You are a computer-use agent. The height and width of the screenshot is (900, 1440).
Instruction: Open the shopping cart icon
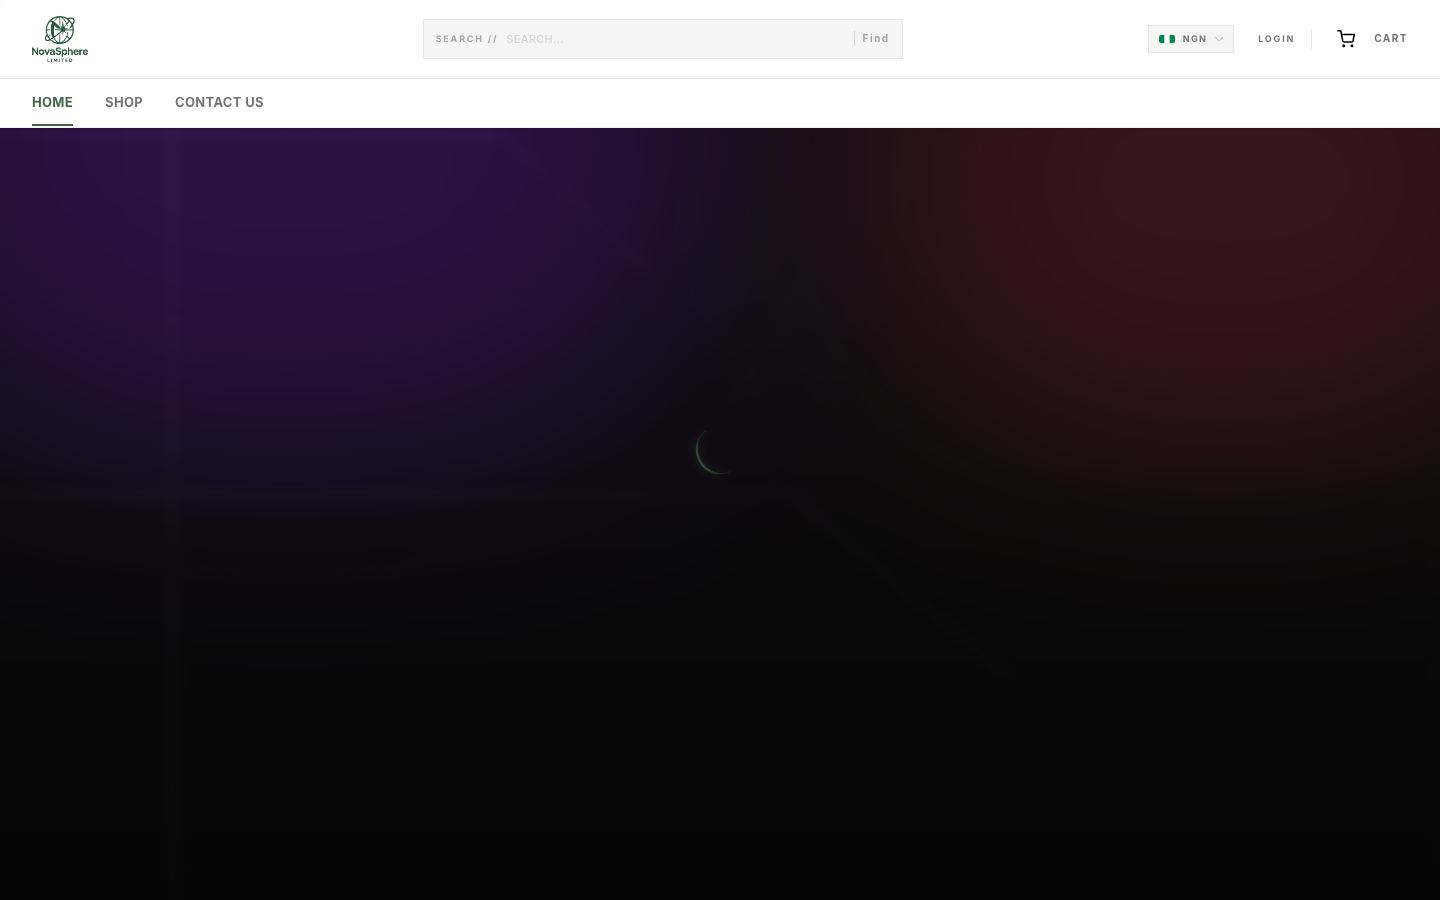[x=1346, y=39]
